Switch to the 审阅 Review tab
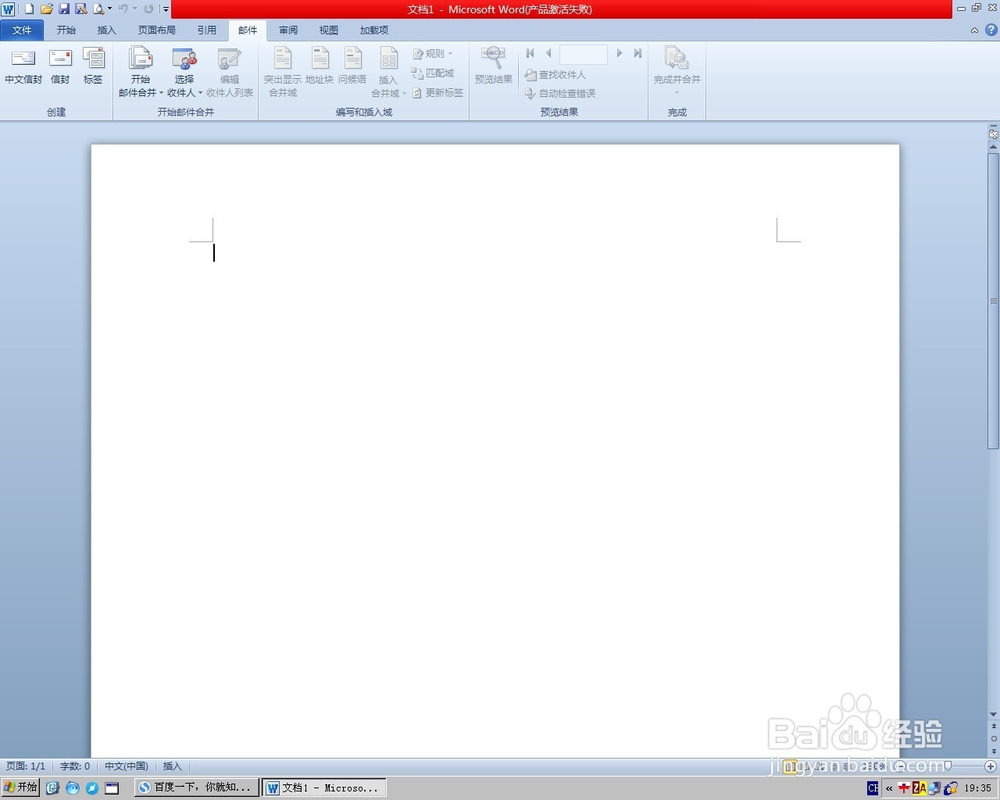This screenshot has height=800, width=1000. point(288,30)
